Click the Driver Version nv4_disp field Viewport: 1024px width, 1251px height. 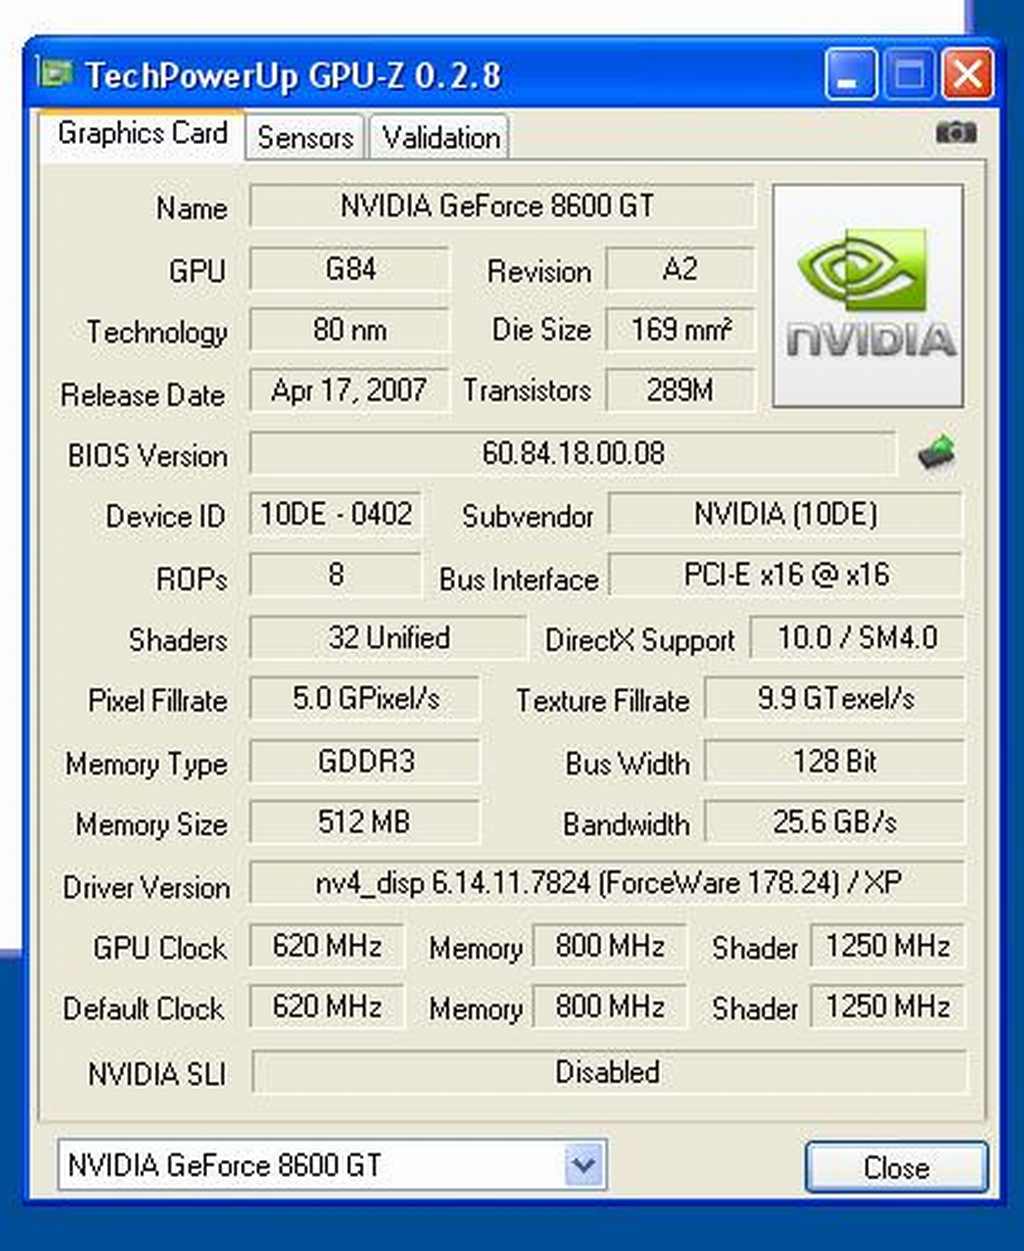pyautogui.click(x=607, y=884)
